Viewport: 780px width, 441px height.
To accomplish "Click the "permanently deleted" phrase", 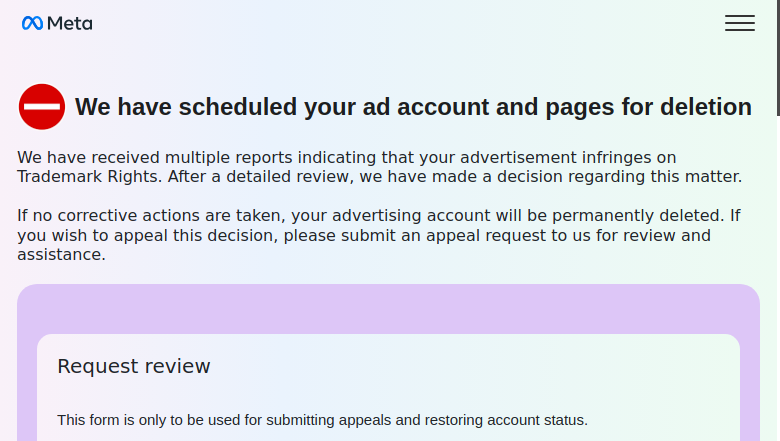I will 638,216.
